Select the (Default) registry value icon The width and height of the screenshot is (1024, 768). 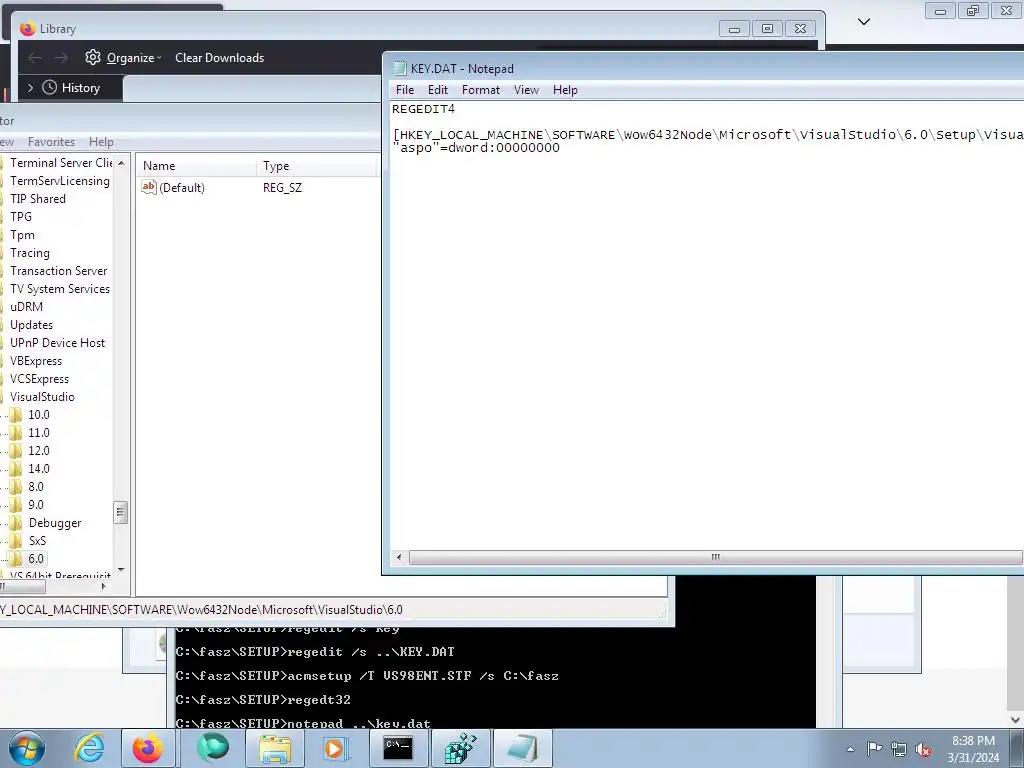pyautogui.click(x=149, y=187)
